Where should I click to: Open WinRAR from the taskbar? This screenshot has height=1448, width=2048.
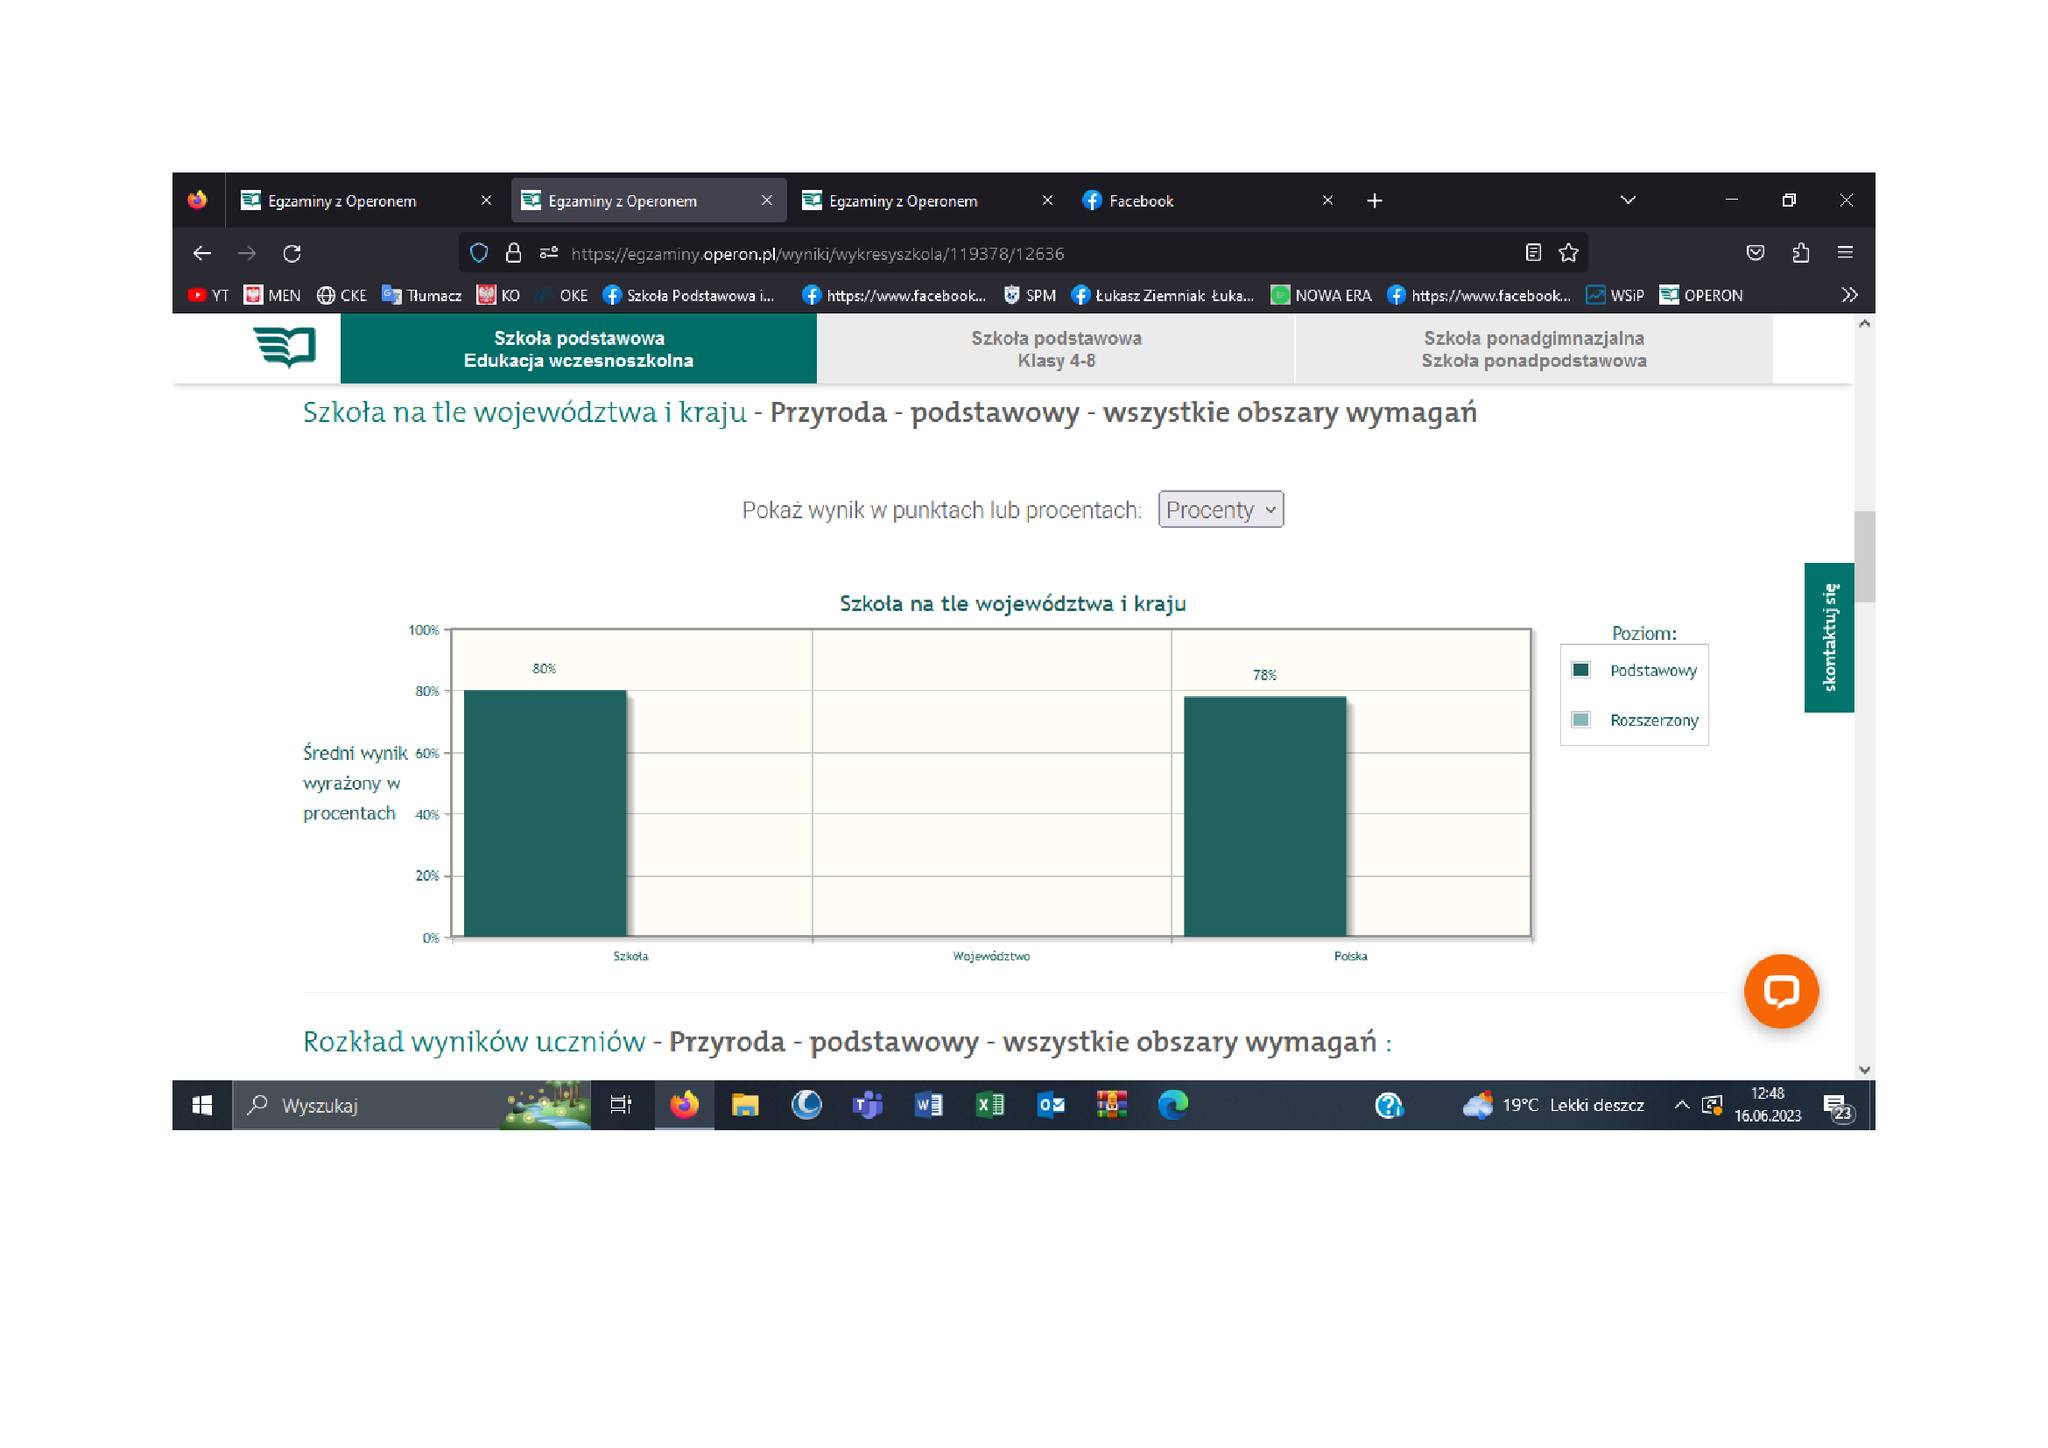1112,1105
